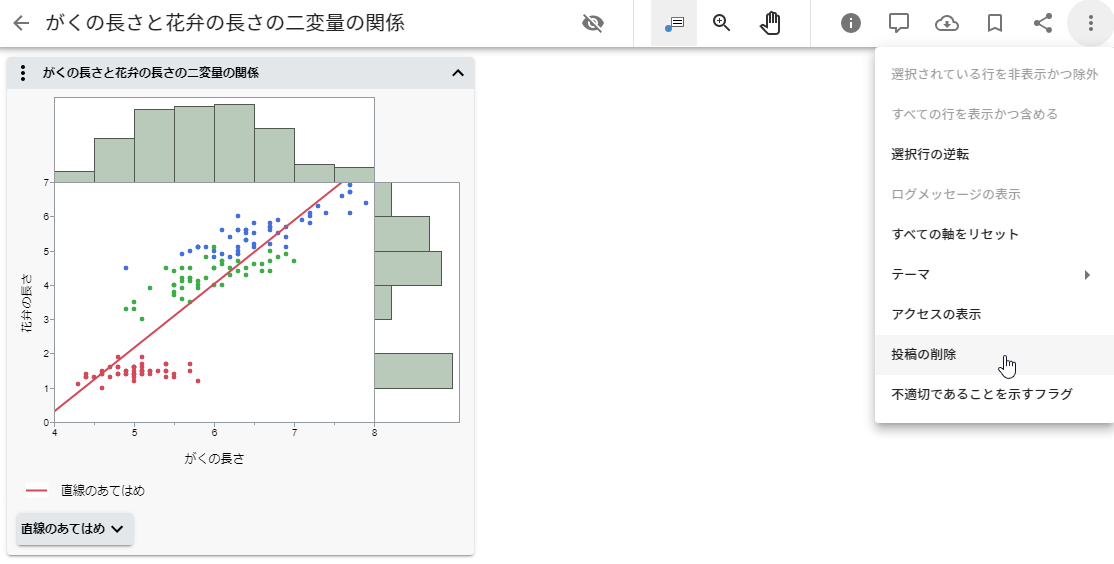
Task: Select the data tip selection tool
Action: tap(674, 23)
